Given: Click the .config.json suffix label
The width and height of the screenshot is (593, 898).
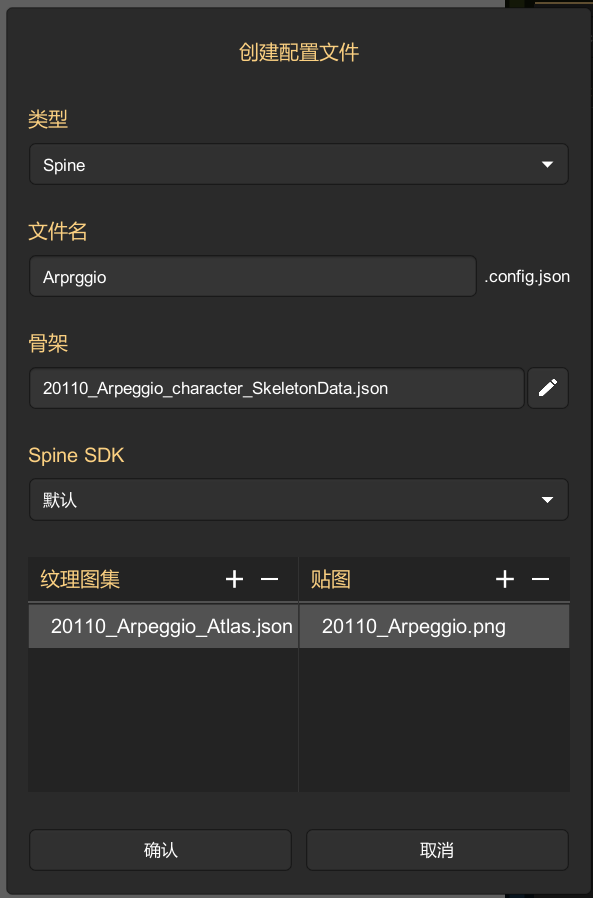Looking at the screenshot, I should (x=527, y=277).
